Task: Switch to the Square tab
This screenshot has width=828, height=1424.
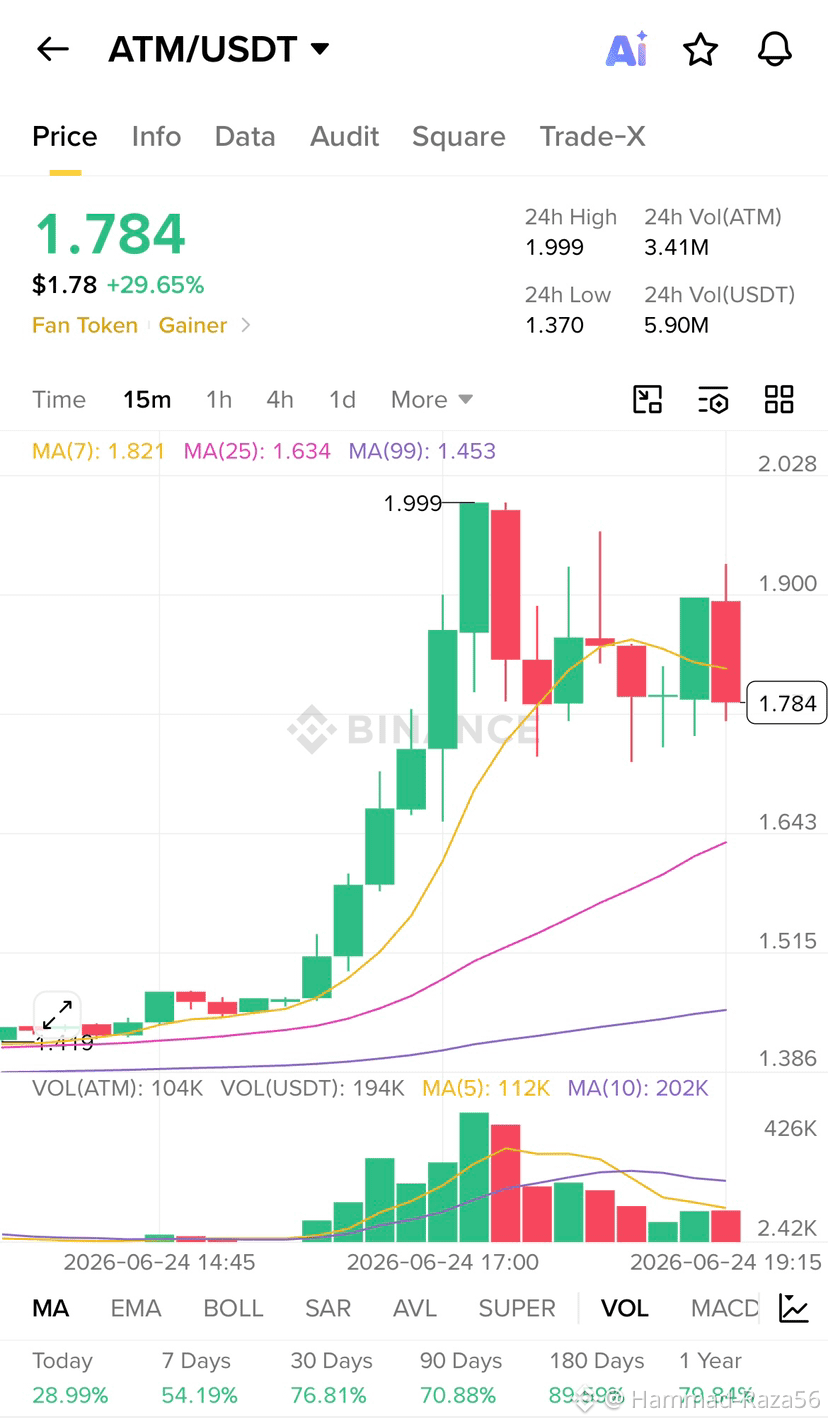Action: (459, 137)
